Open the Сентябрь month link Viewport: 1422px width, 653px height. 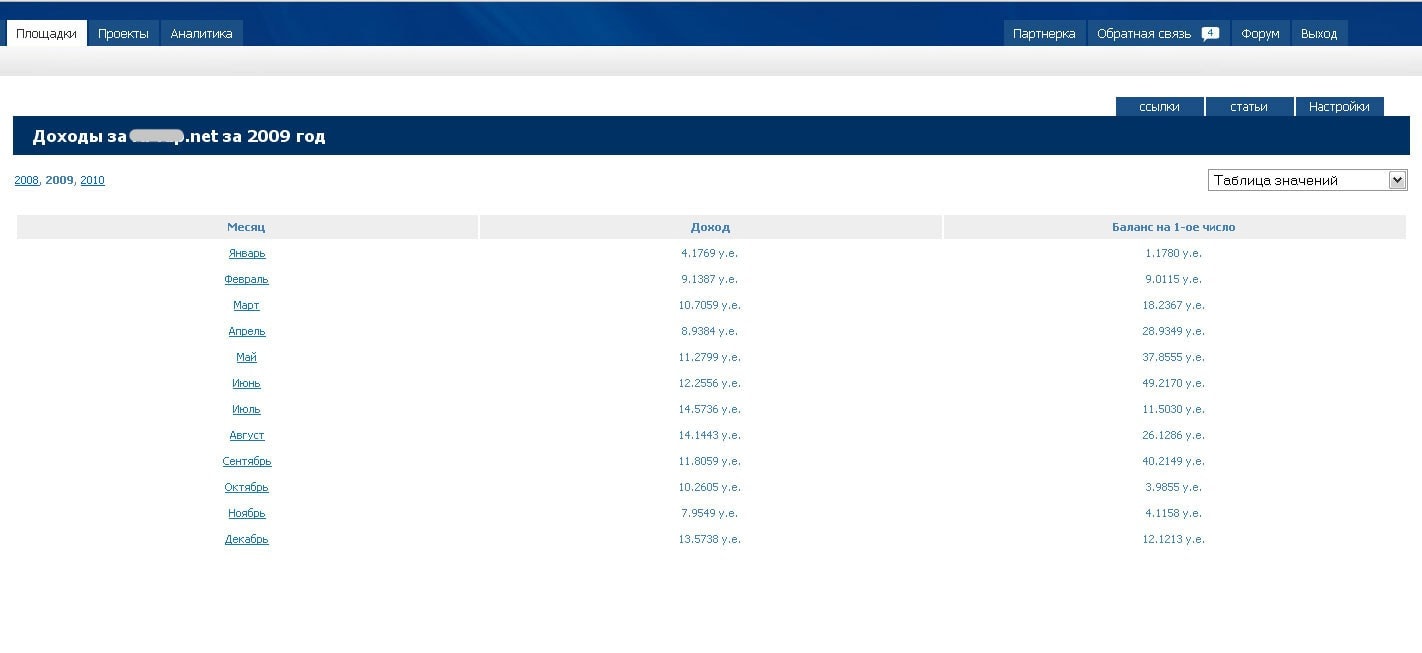point(247,461)
